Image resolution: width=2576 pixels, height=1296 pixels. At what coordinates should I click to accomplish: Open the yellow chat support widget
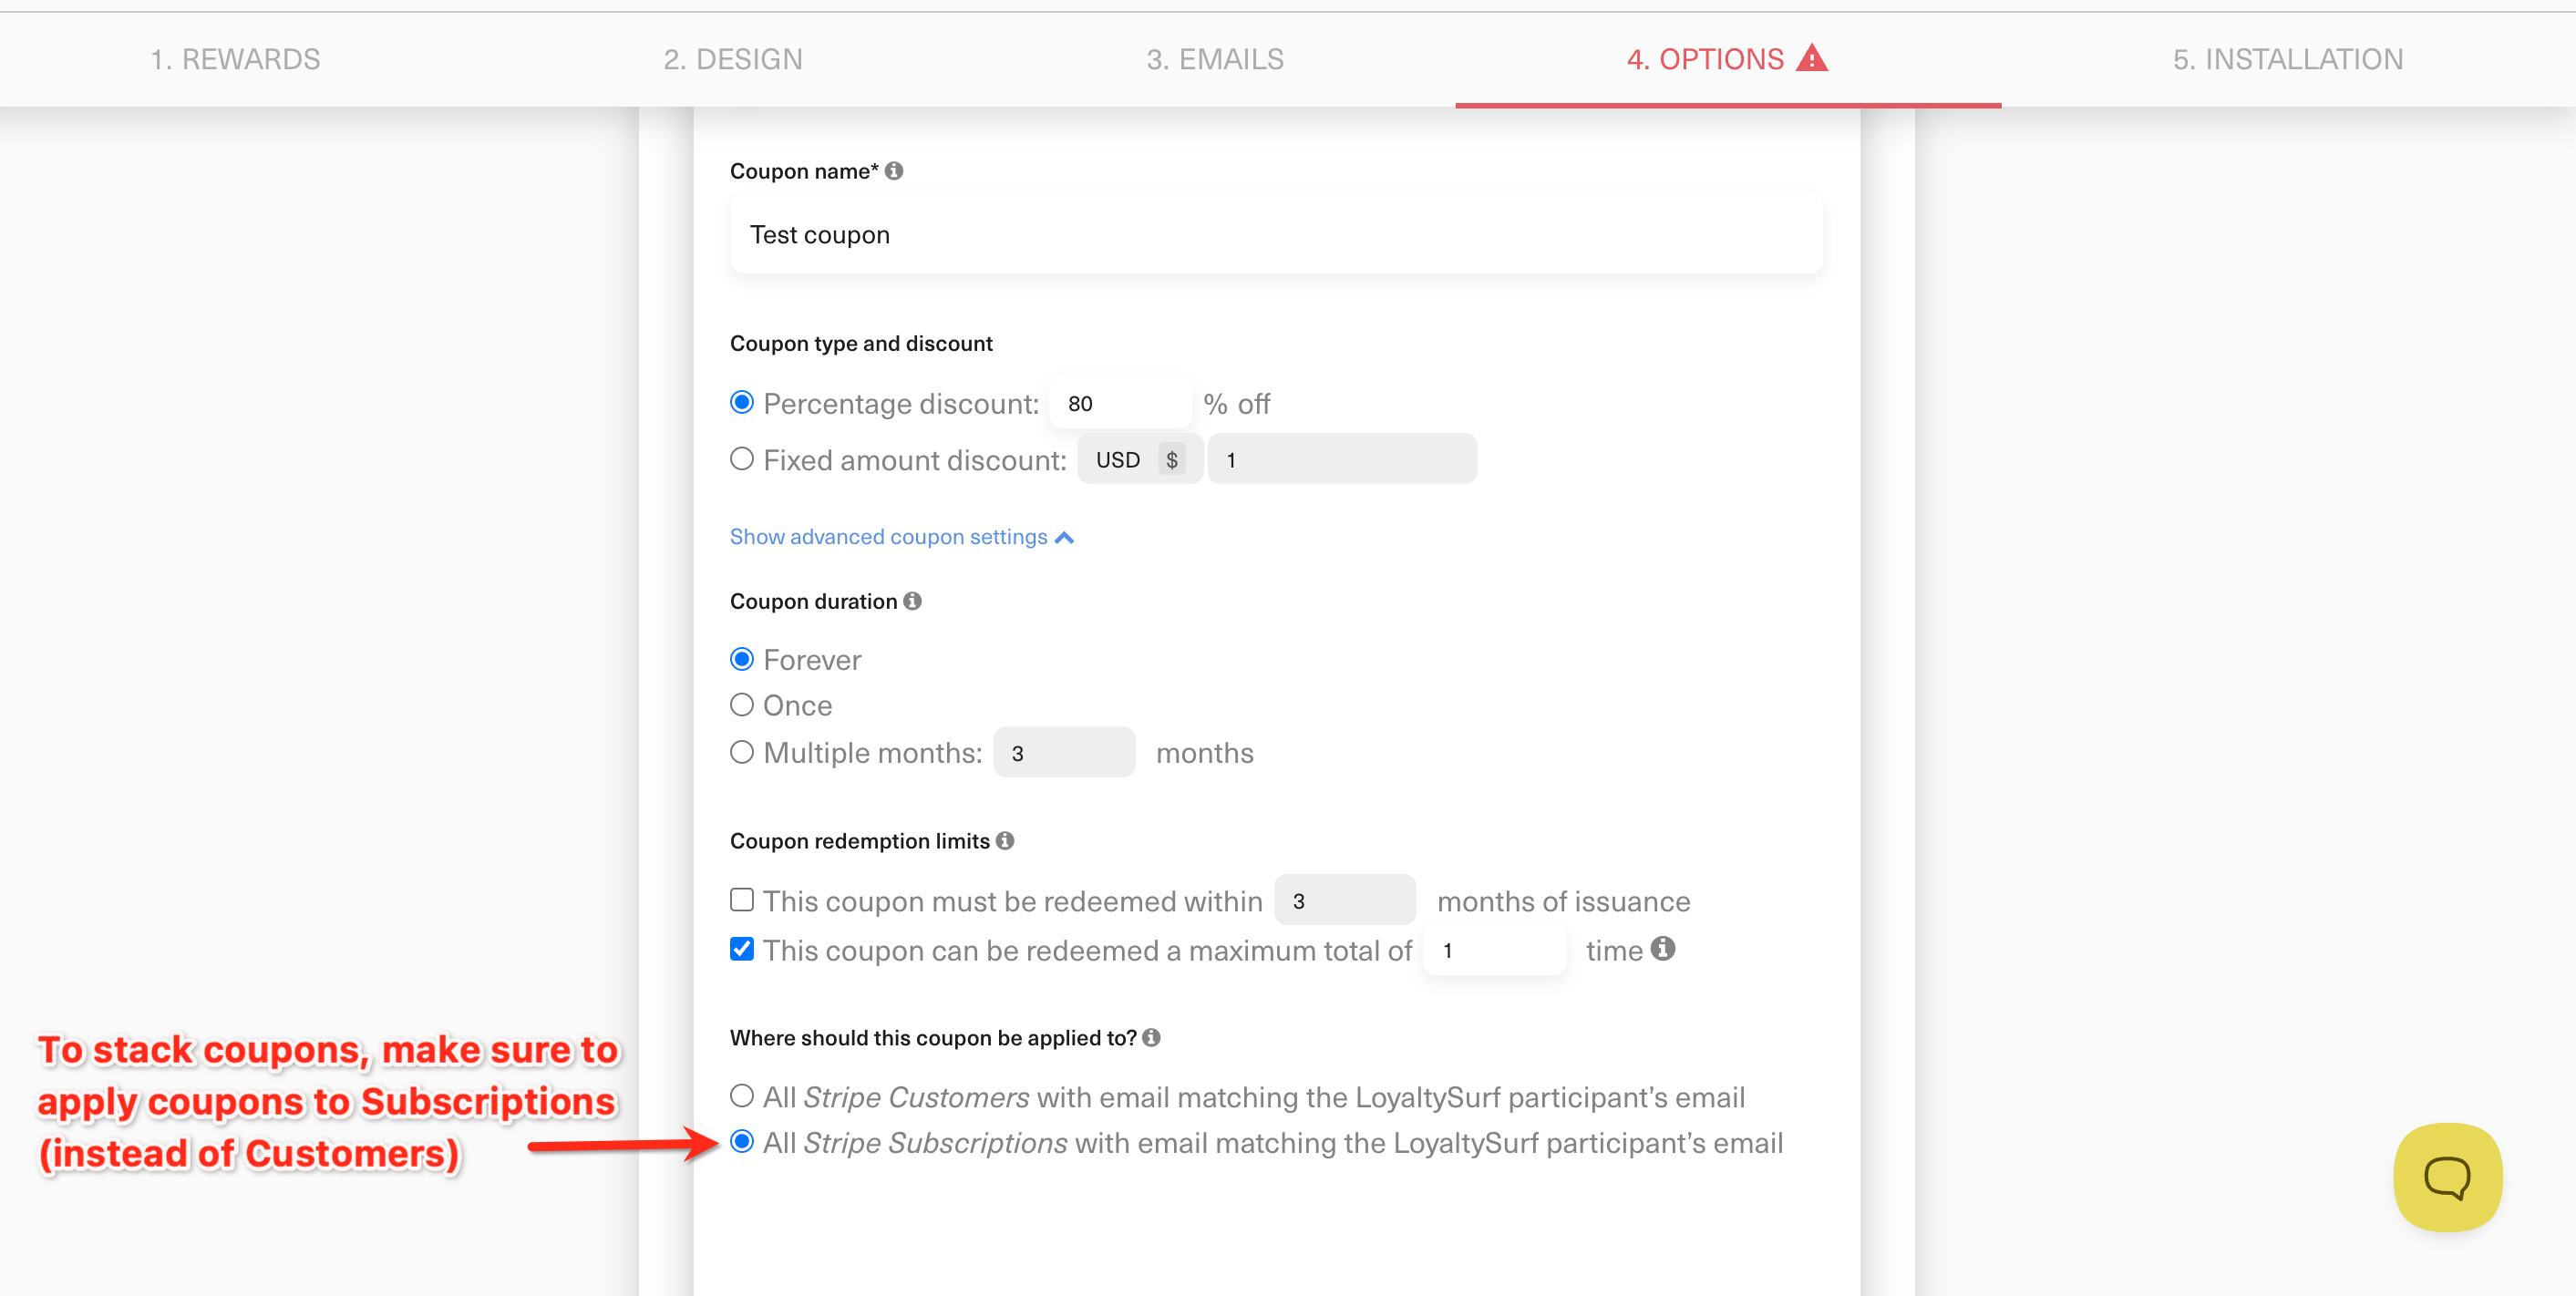pos(2447,1177)
